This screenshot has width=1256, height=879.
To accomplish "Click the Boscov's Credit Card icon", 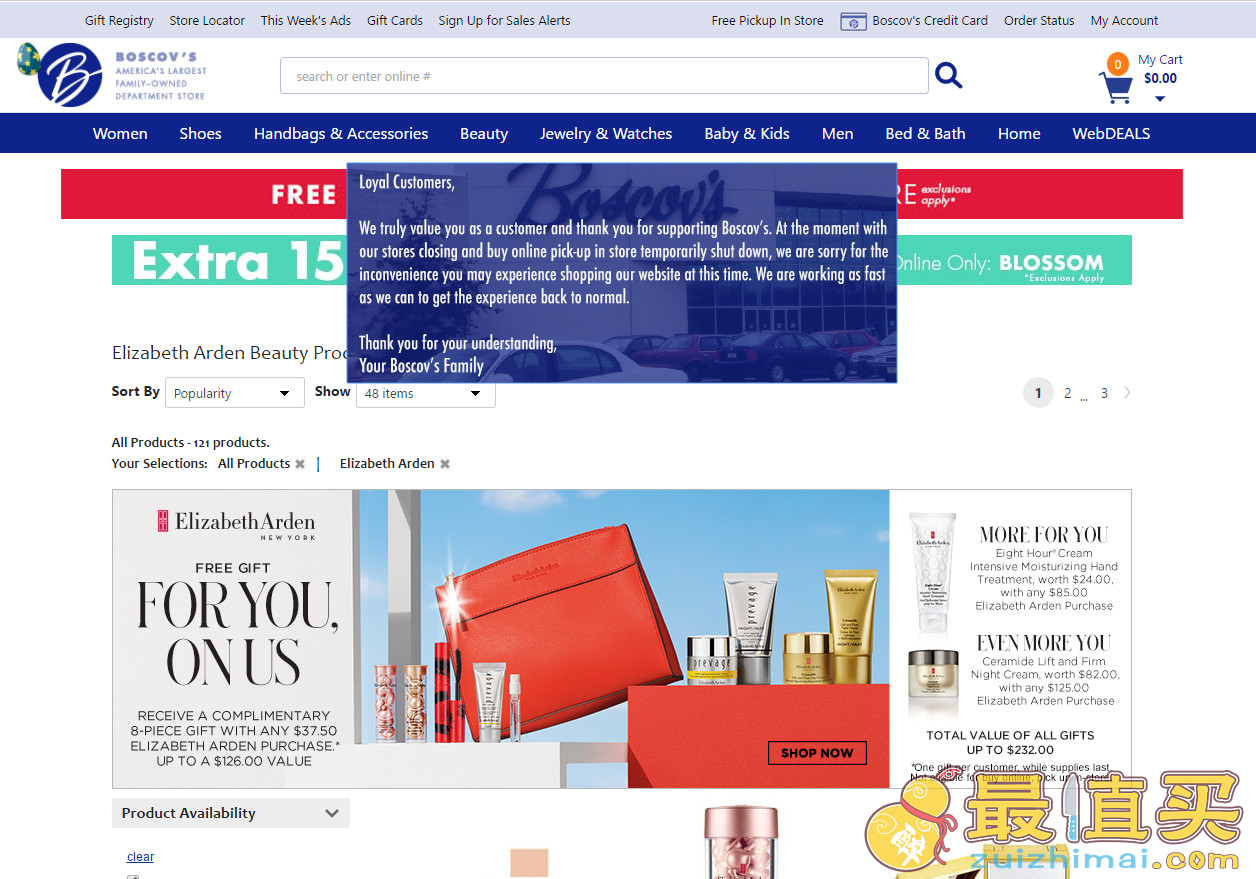I will coord(853,21).
